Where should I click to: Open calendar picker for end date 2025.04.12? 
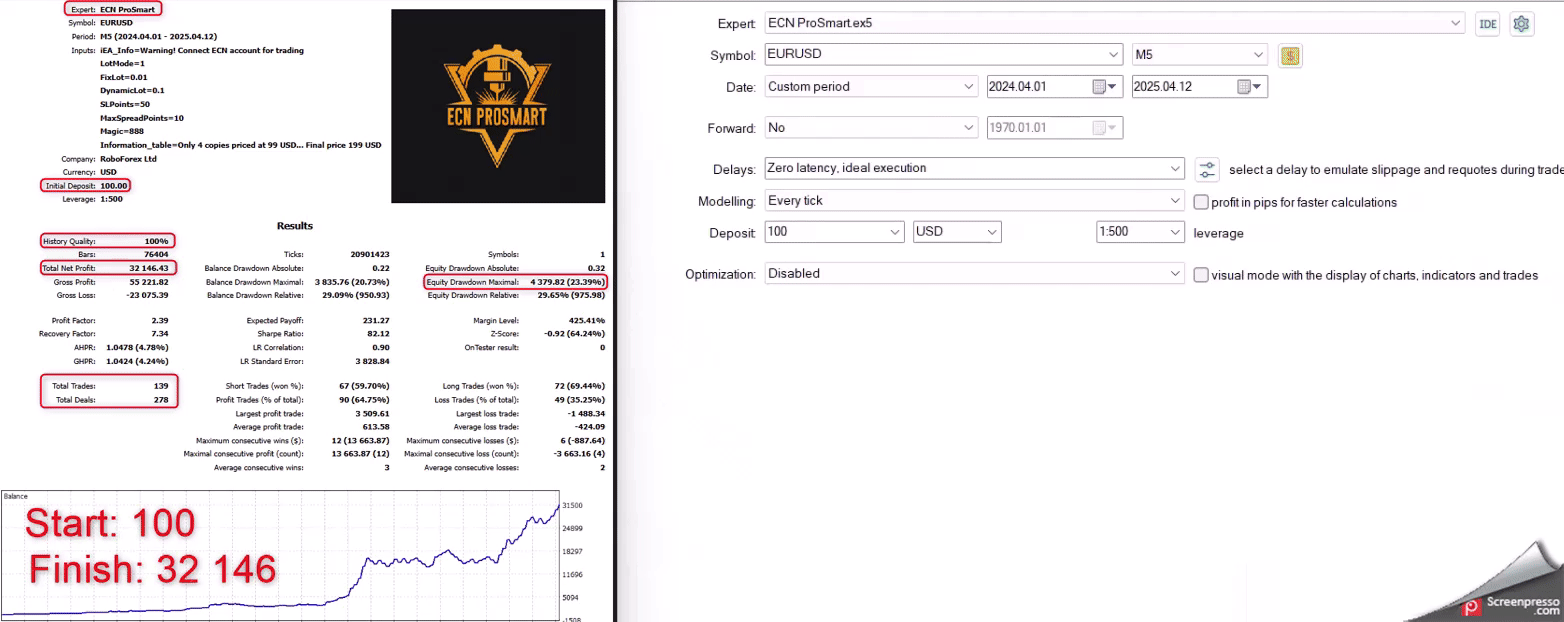pyautogui.click(x=1251, y=87)
